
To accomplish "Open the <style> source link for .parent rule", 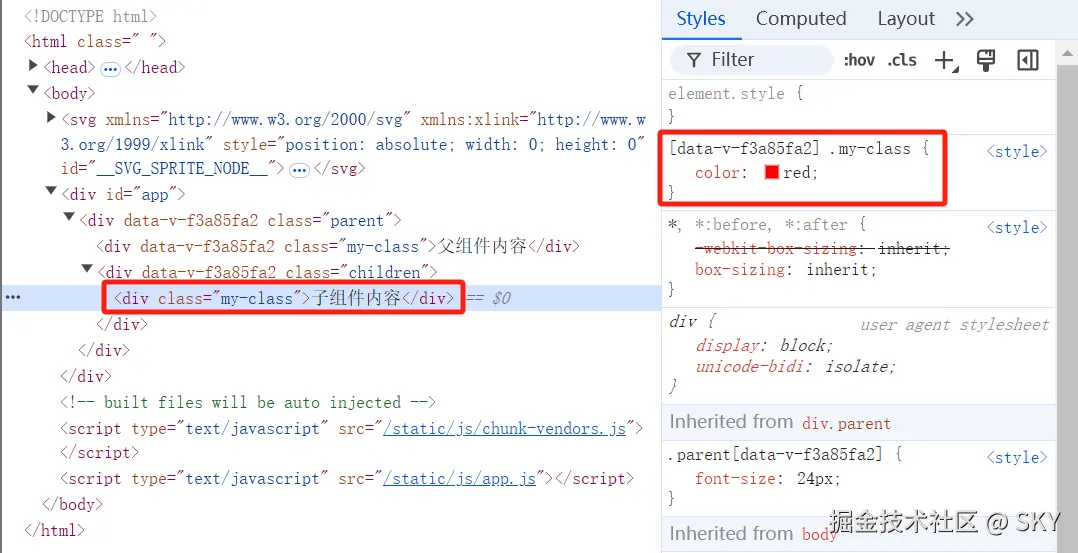I will click(x=1018, y=457).
